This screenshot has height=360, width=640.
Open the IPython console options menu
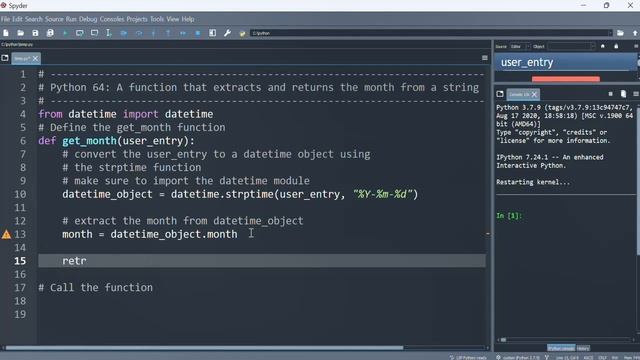(x=636, y=94)
